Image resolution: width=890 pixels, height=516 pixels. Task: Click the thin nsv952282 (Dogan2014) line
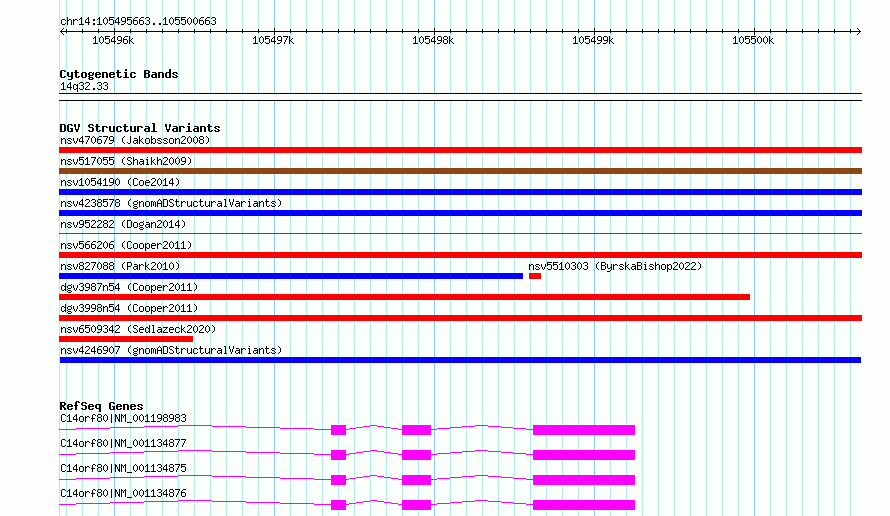(x=460, y=233)
